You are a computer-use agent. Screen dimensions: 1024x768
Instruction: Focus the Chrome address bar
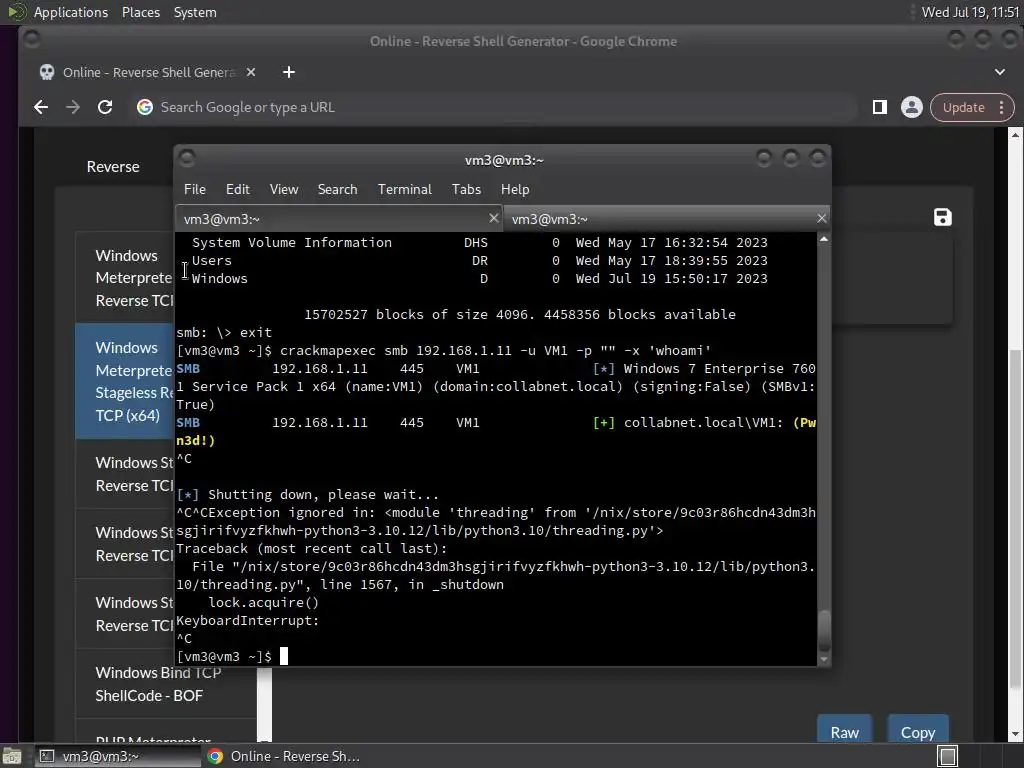[x=496, y=107]
